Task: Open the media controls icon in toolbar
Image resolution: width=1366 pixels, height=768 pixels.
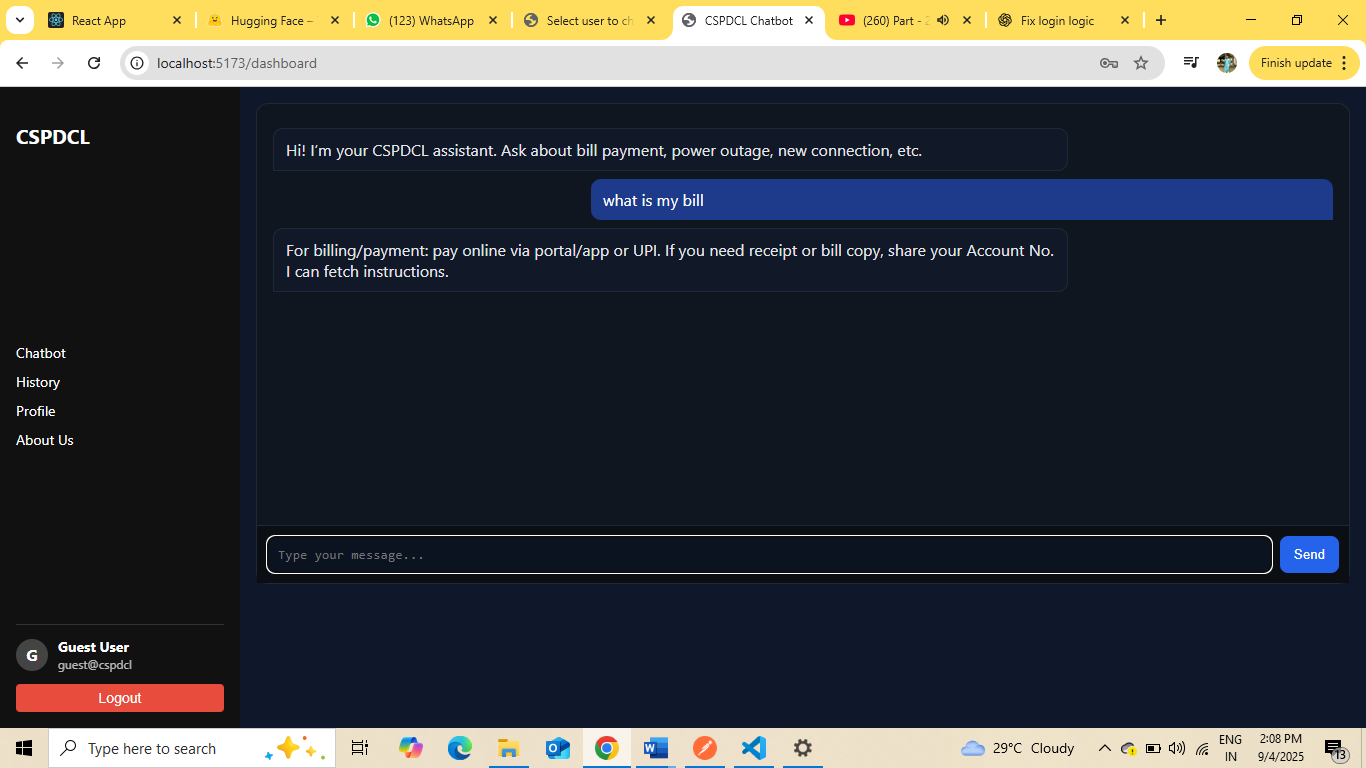Action: (1190, 63)
